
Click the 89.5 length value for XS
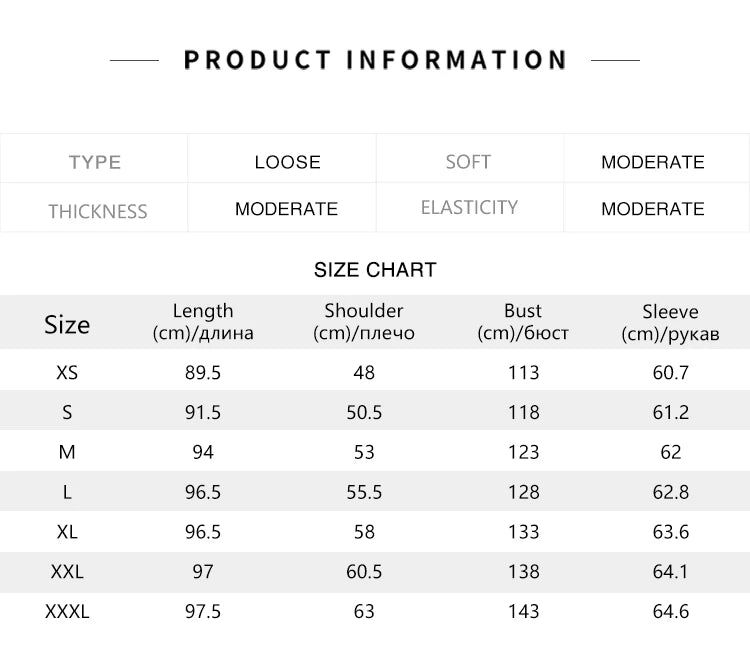click(x=203, y=372)
